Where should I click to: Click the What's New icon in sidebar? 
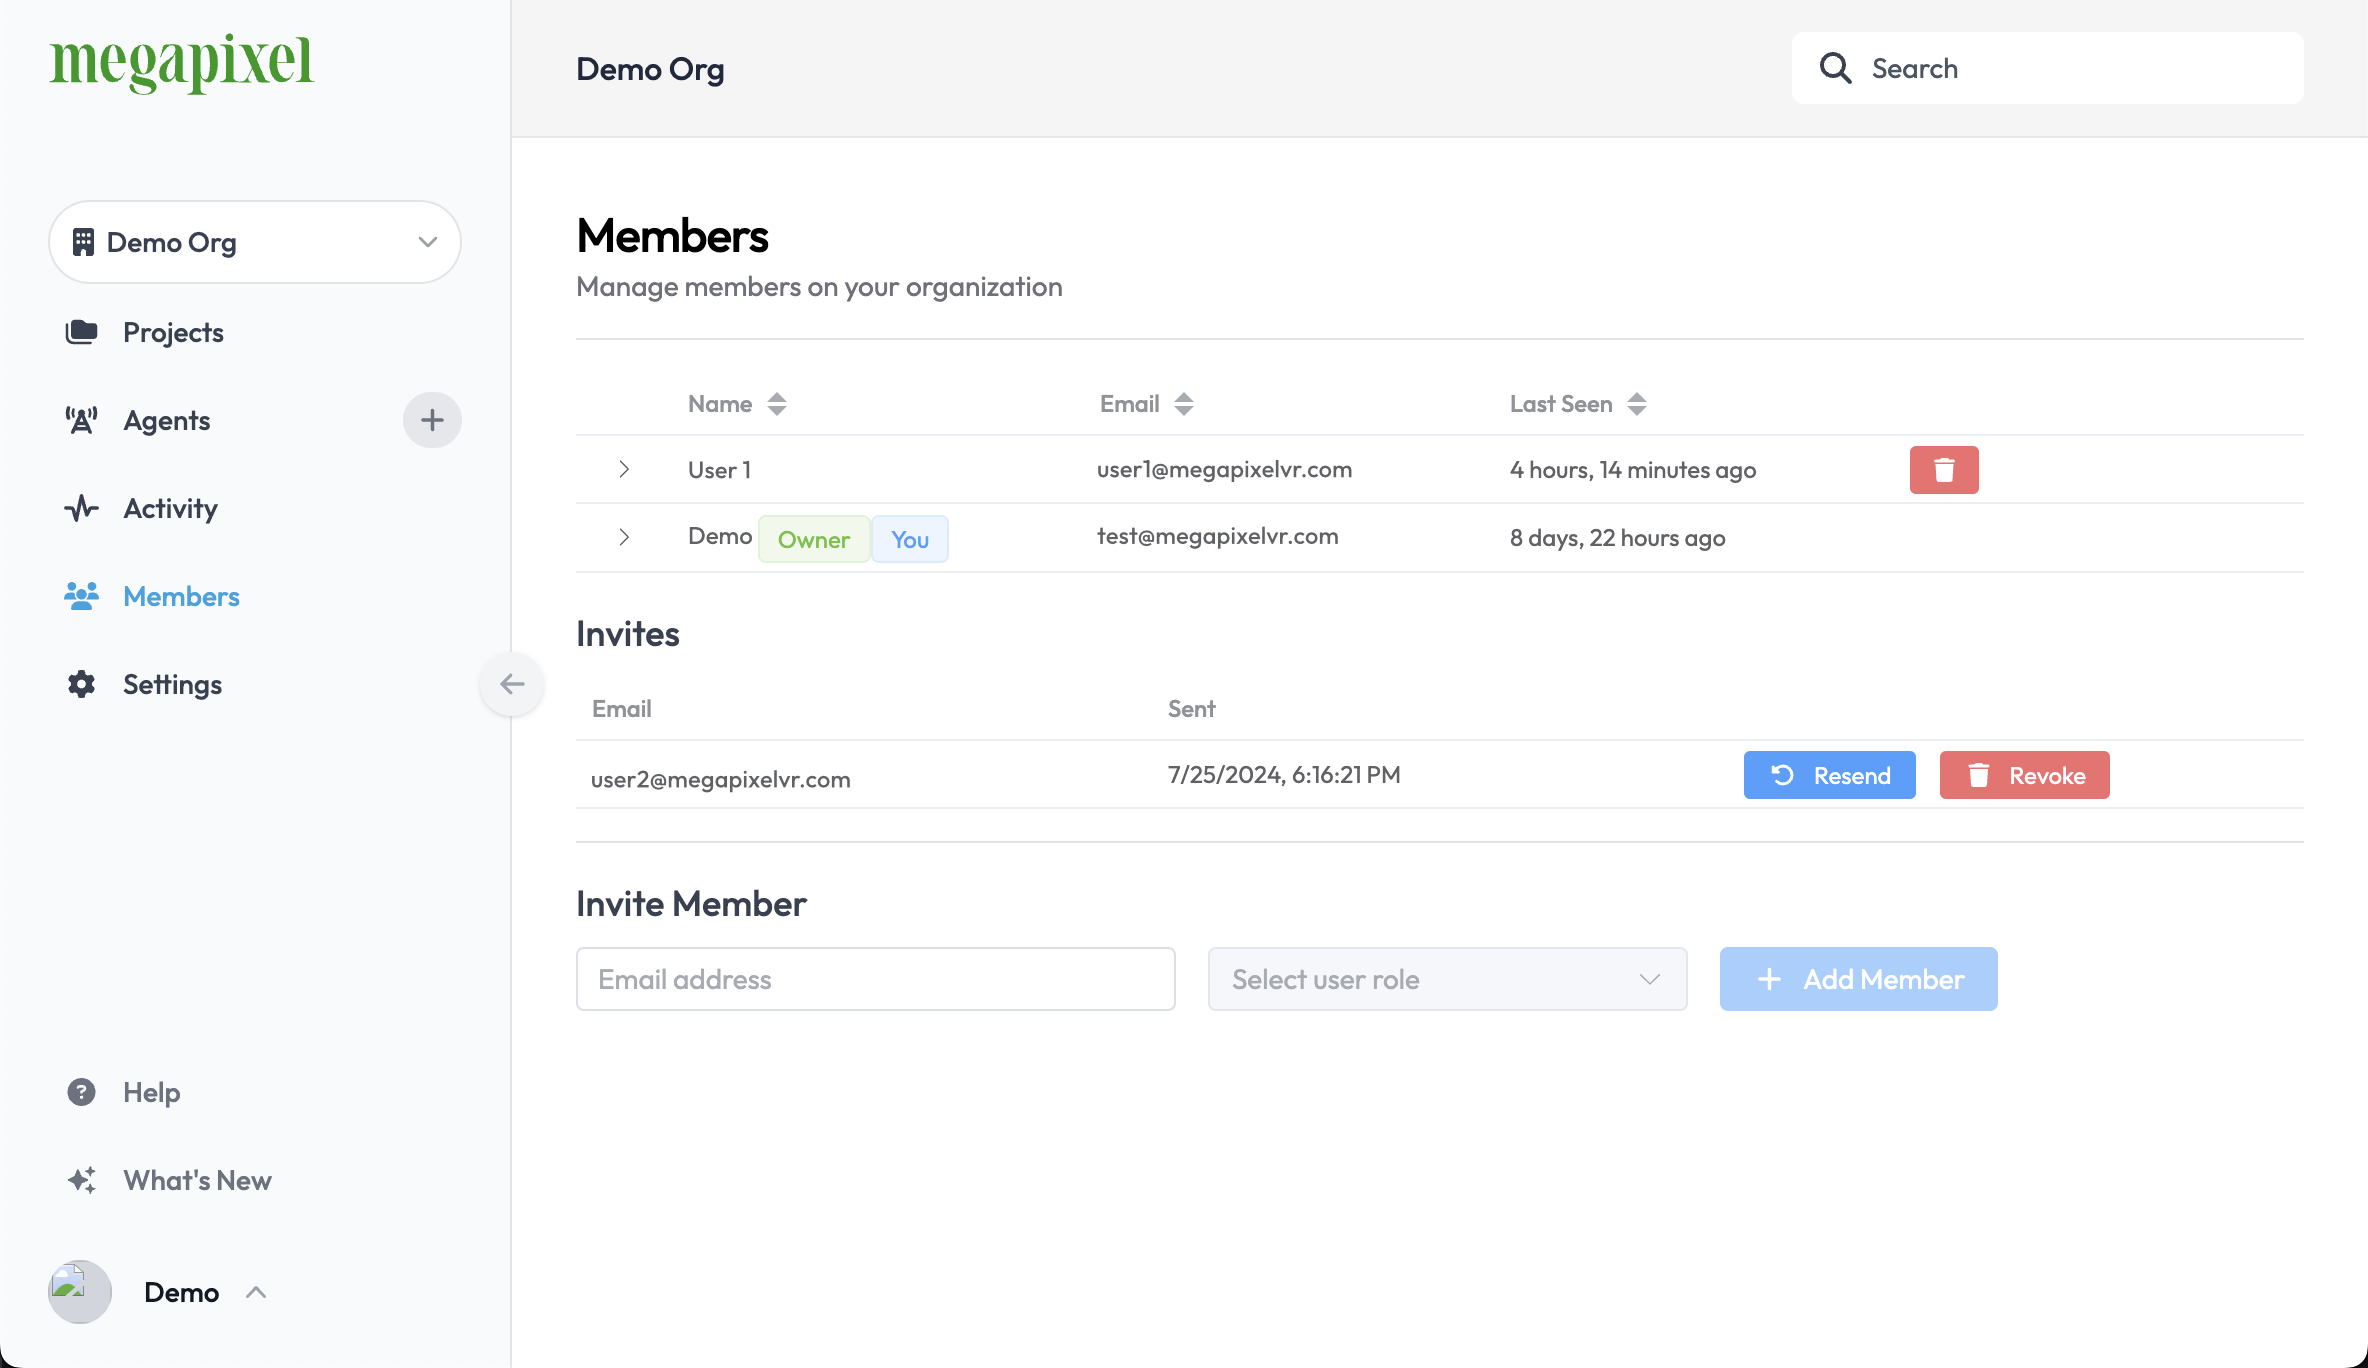click(80, 1179)
